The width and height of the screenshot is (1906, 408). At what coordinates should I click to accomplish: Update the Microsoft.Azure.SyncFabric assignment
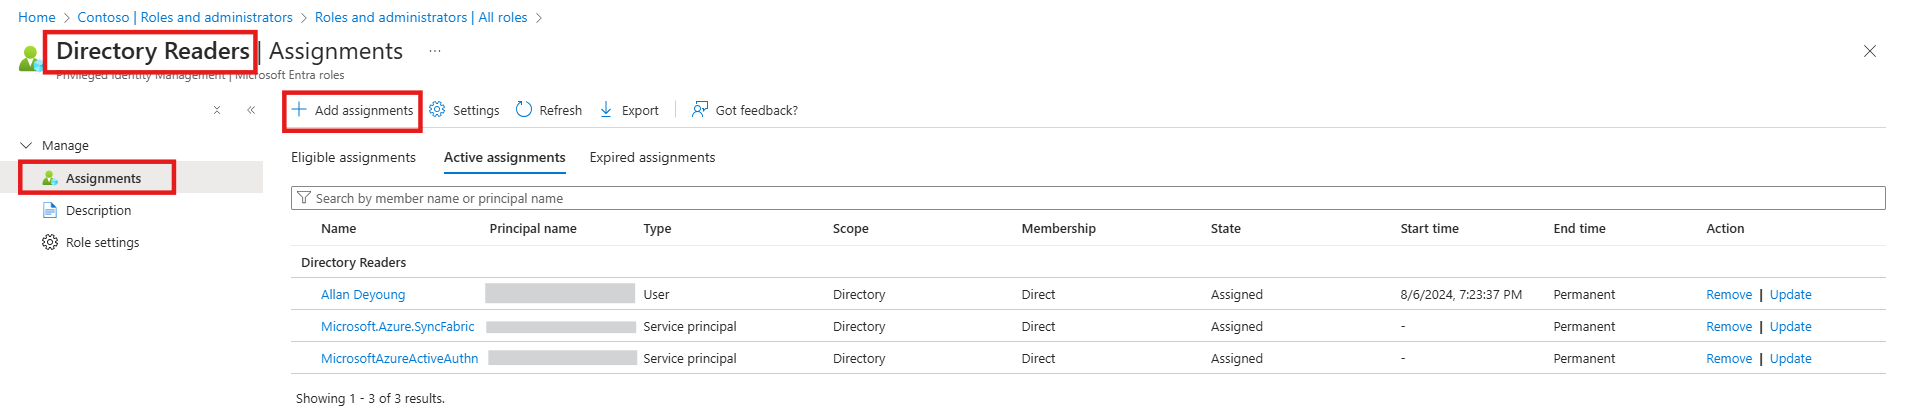click(1790, 327)
